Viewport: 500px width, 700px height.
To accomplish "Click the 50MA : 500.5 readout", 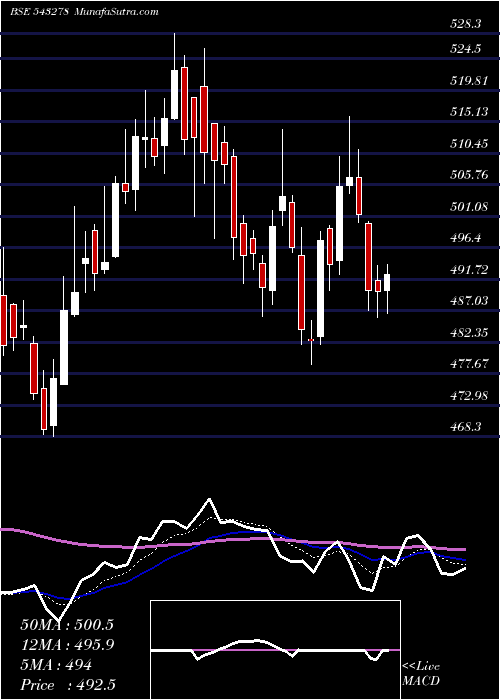I will [67, 625].
